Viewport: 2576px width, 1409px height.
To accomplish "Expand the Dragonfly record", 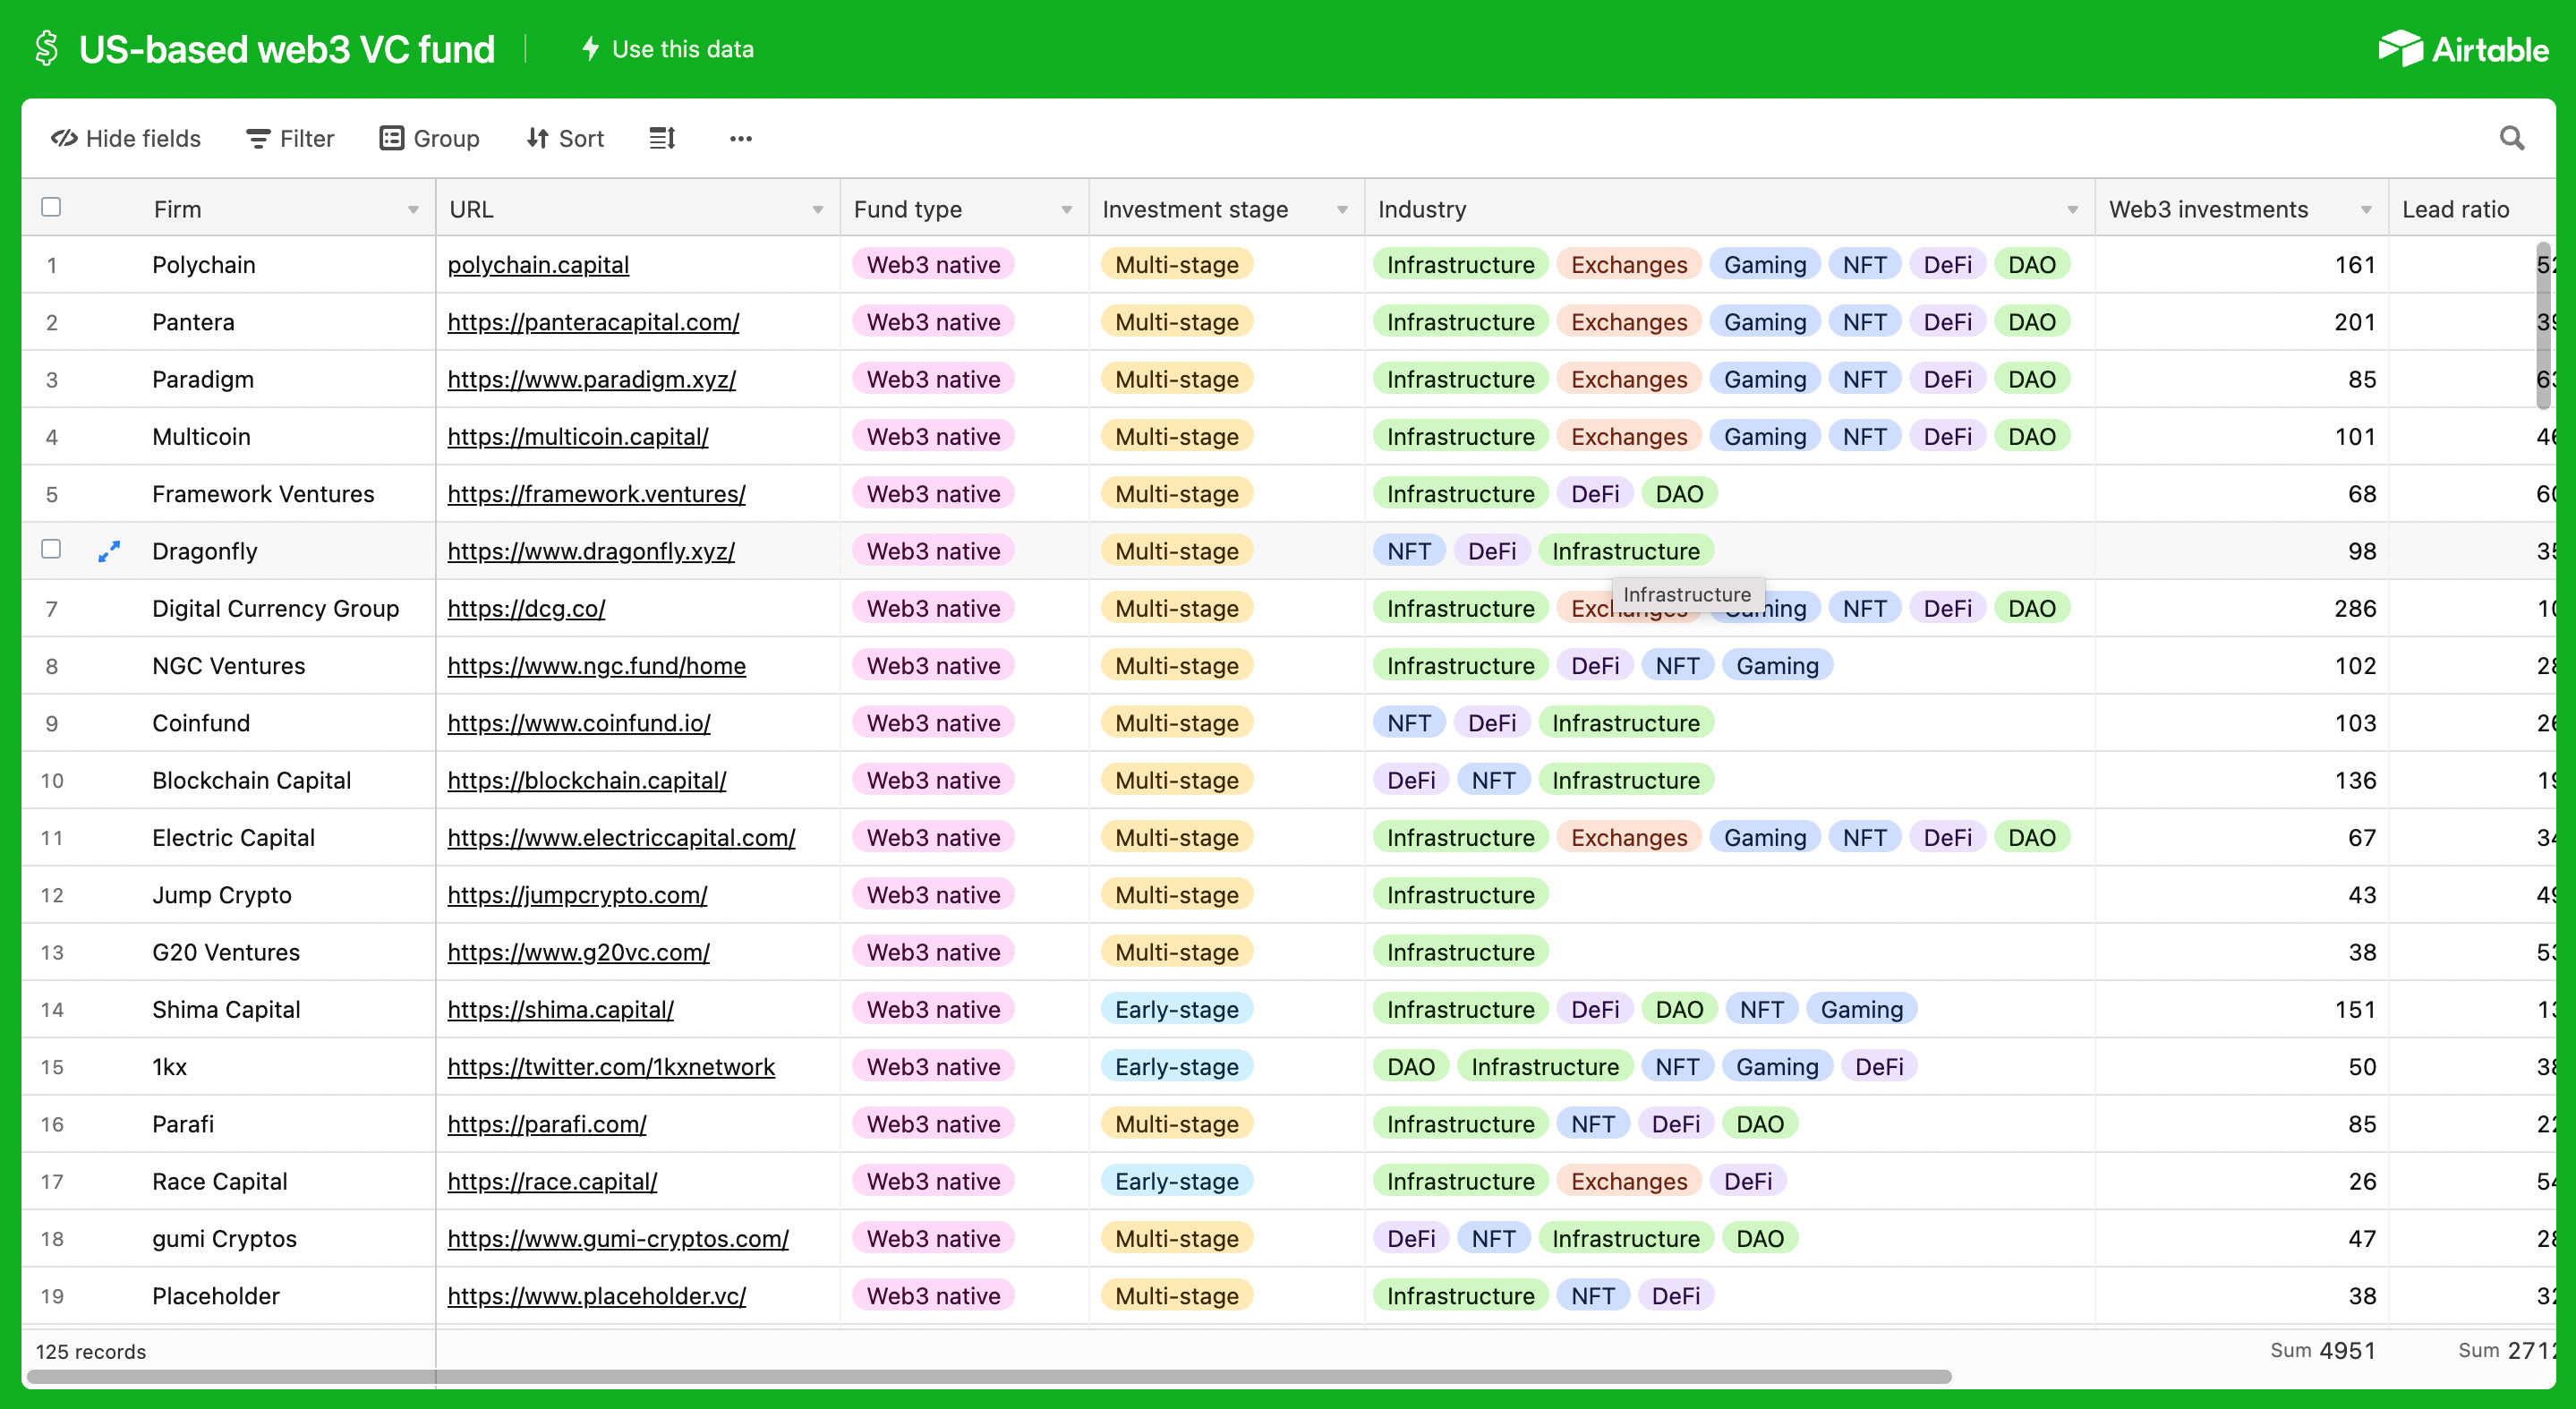I will pyautogui.click(x=108, y=551).
